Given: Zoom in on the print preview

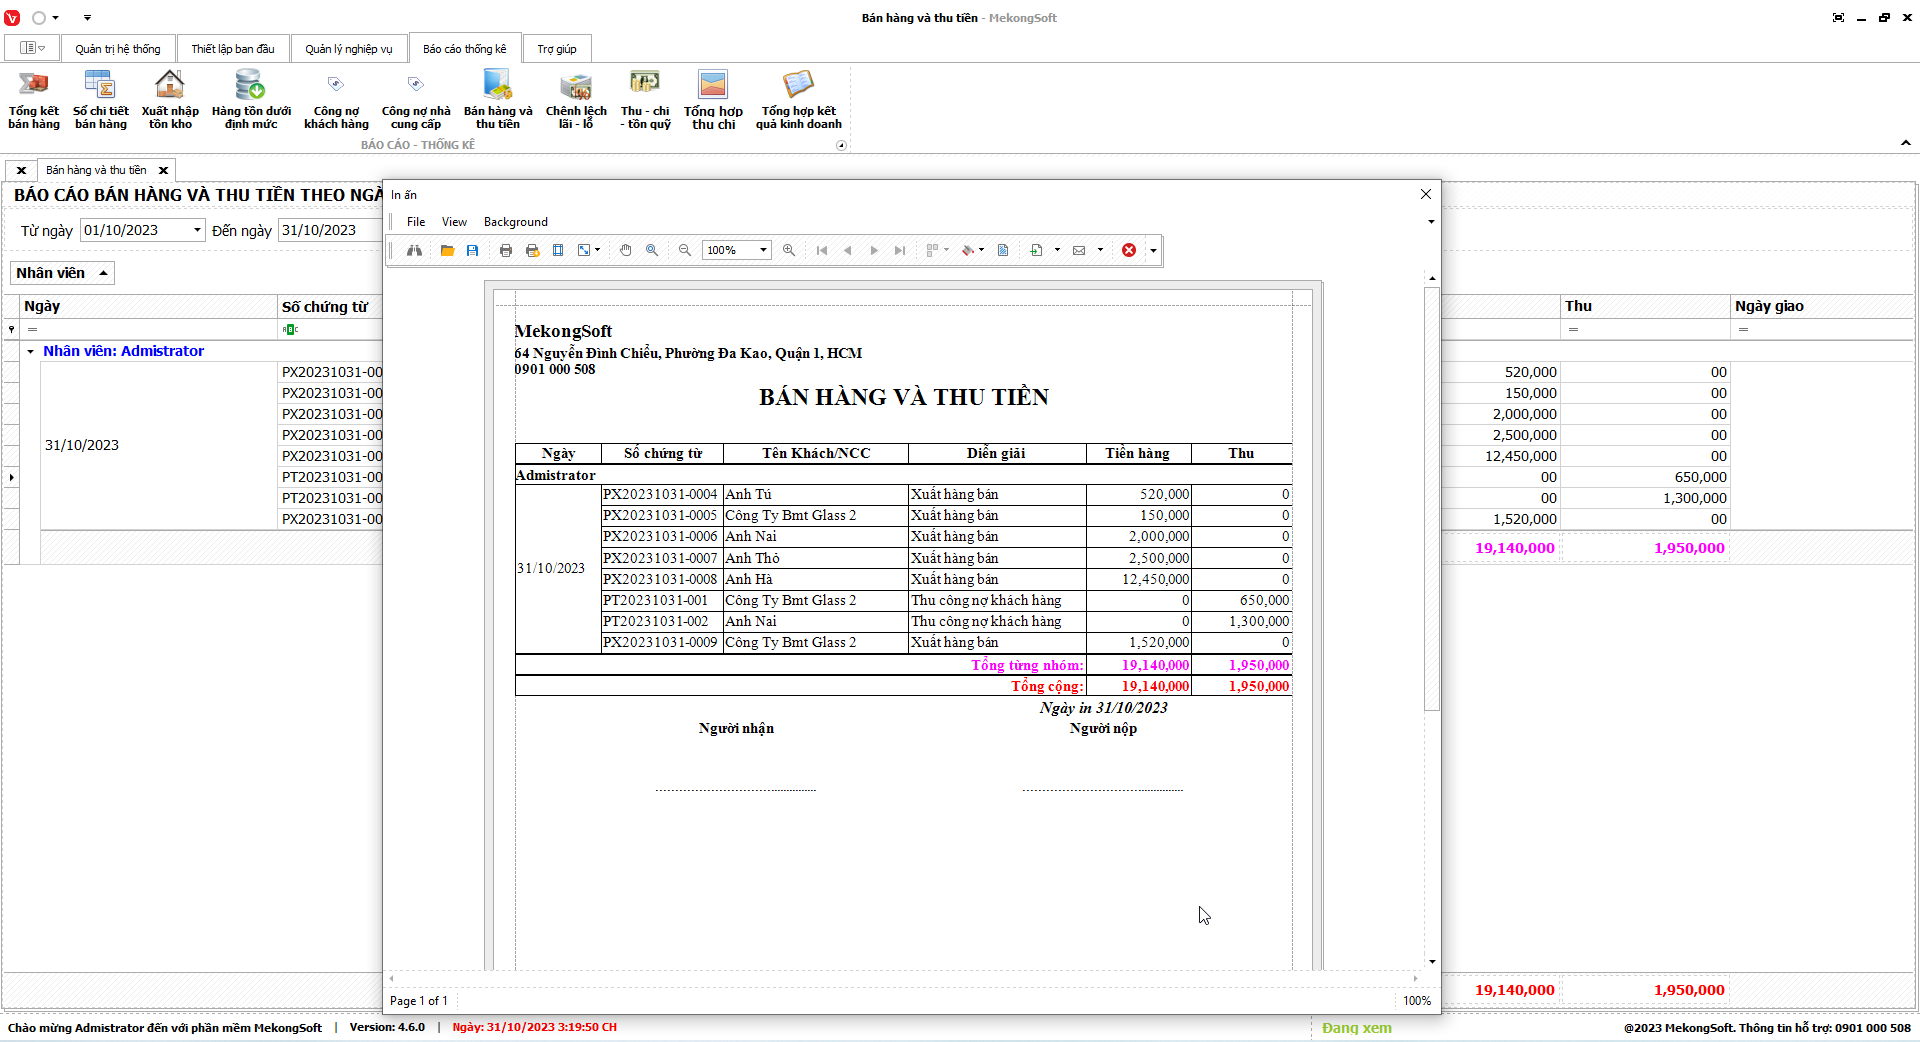Looking at the screenshot, I should click(x=789, y=250).
